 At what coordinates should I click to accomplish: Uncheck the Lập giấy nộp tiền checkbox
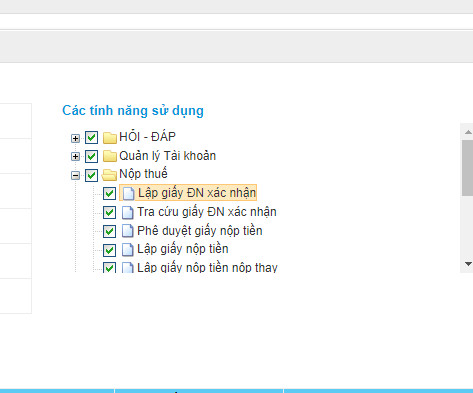(109, 250)
